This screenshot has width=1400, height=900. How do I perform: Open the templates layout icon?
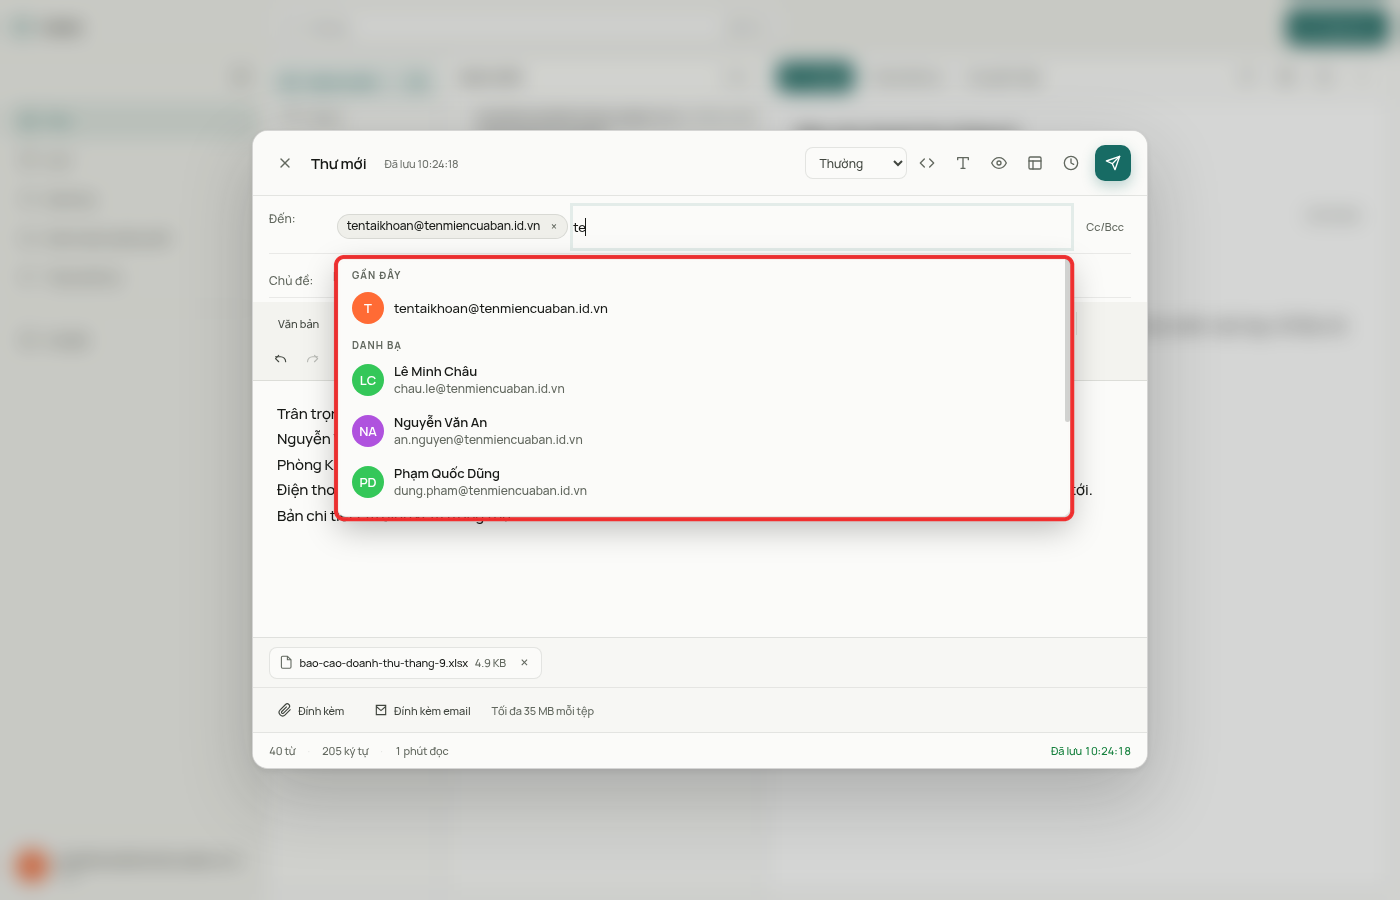(x=1035, y=163)
